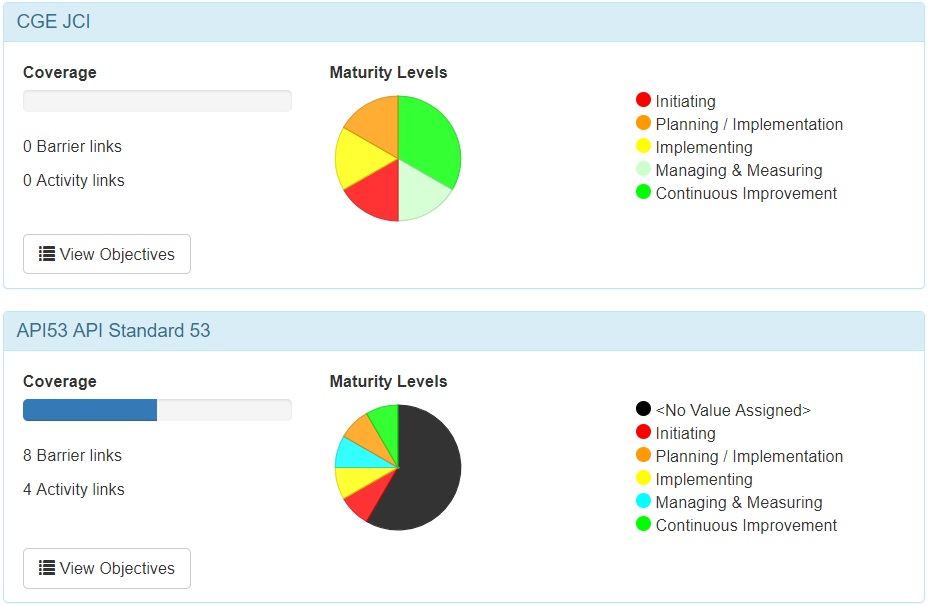Click the pale green Managing & Measuring legend dot

(643, 169)
